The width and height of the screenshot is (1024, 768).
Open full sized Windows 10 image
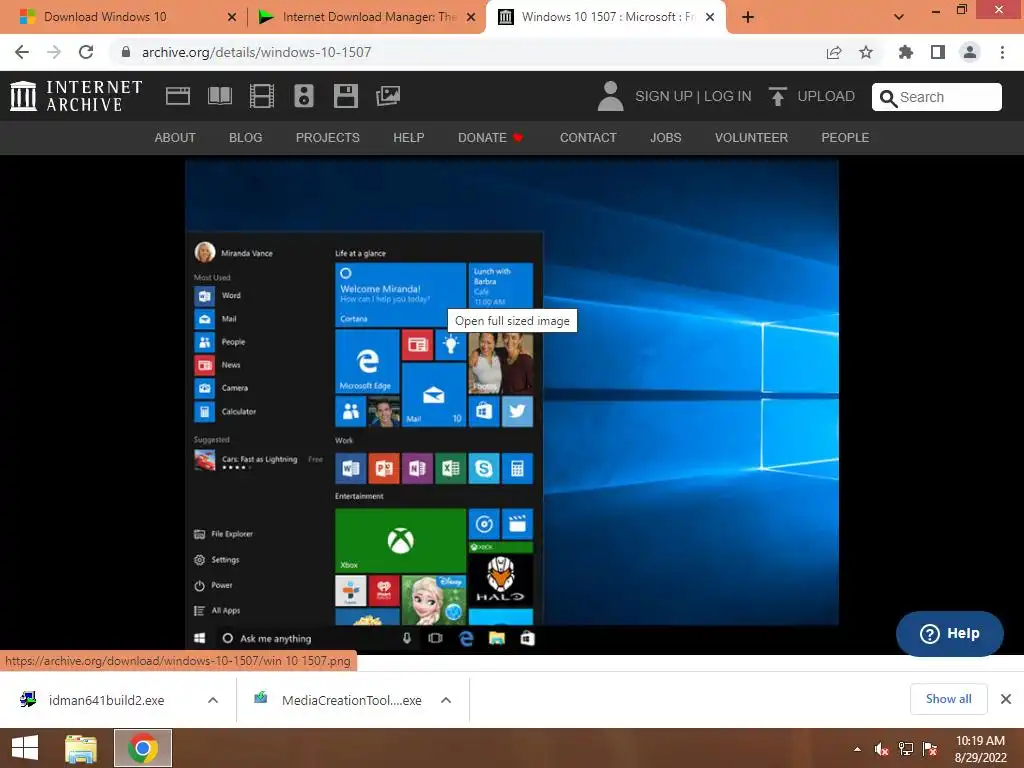(x=512, y=406)
